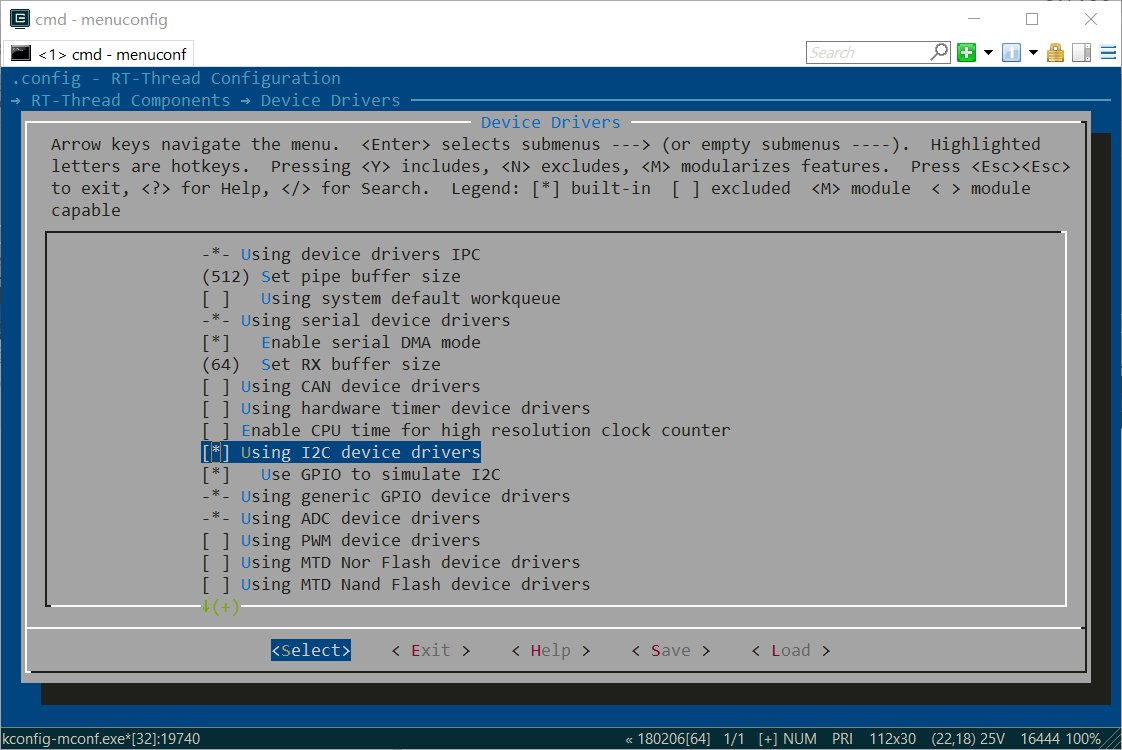The height and width of the screenshot is (750, 1122).
Task: Toggle 'Using PWM device drivers' checkbox
Action: [x=216, y=540]
